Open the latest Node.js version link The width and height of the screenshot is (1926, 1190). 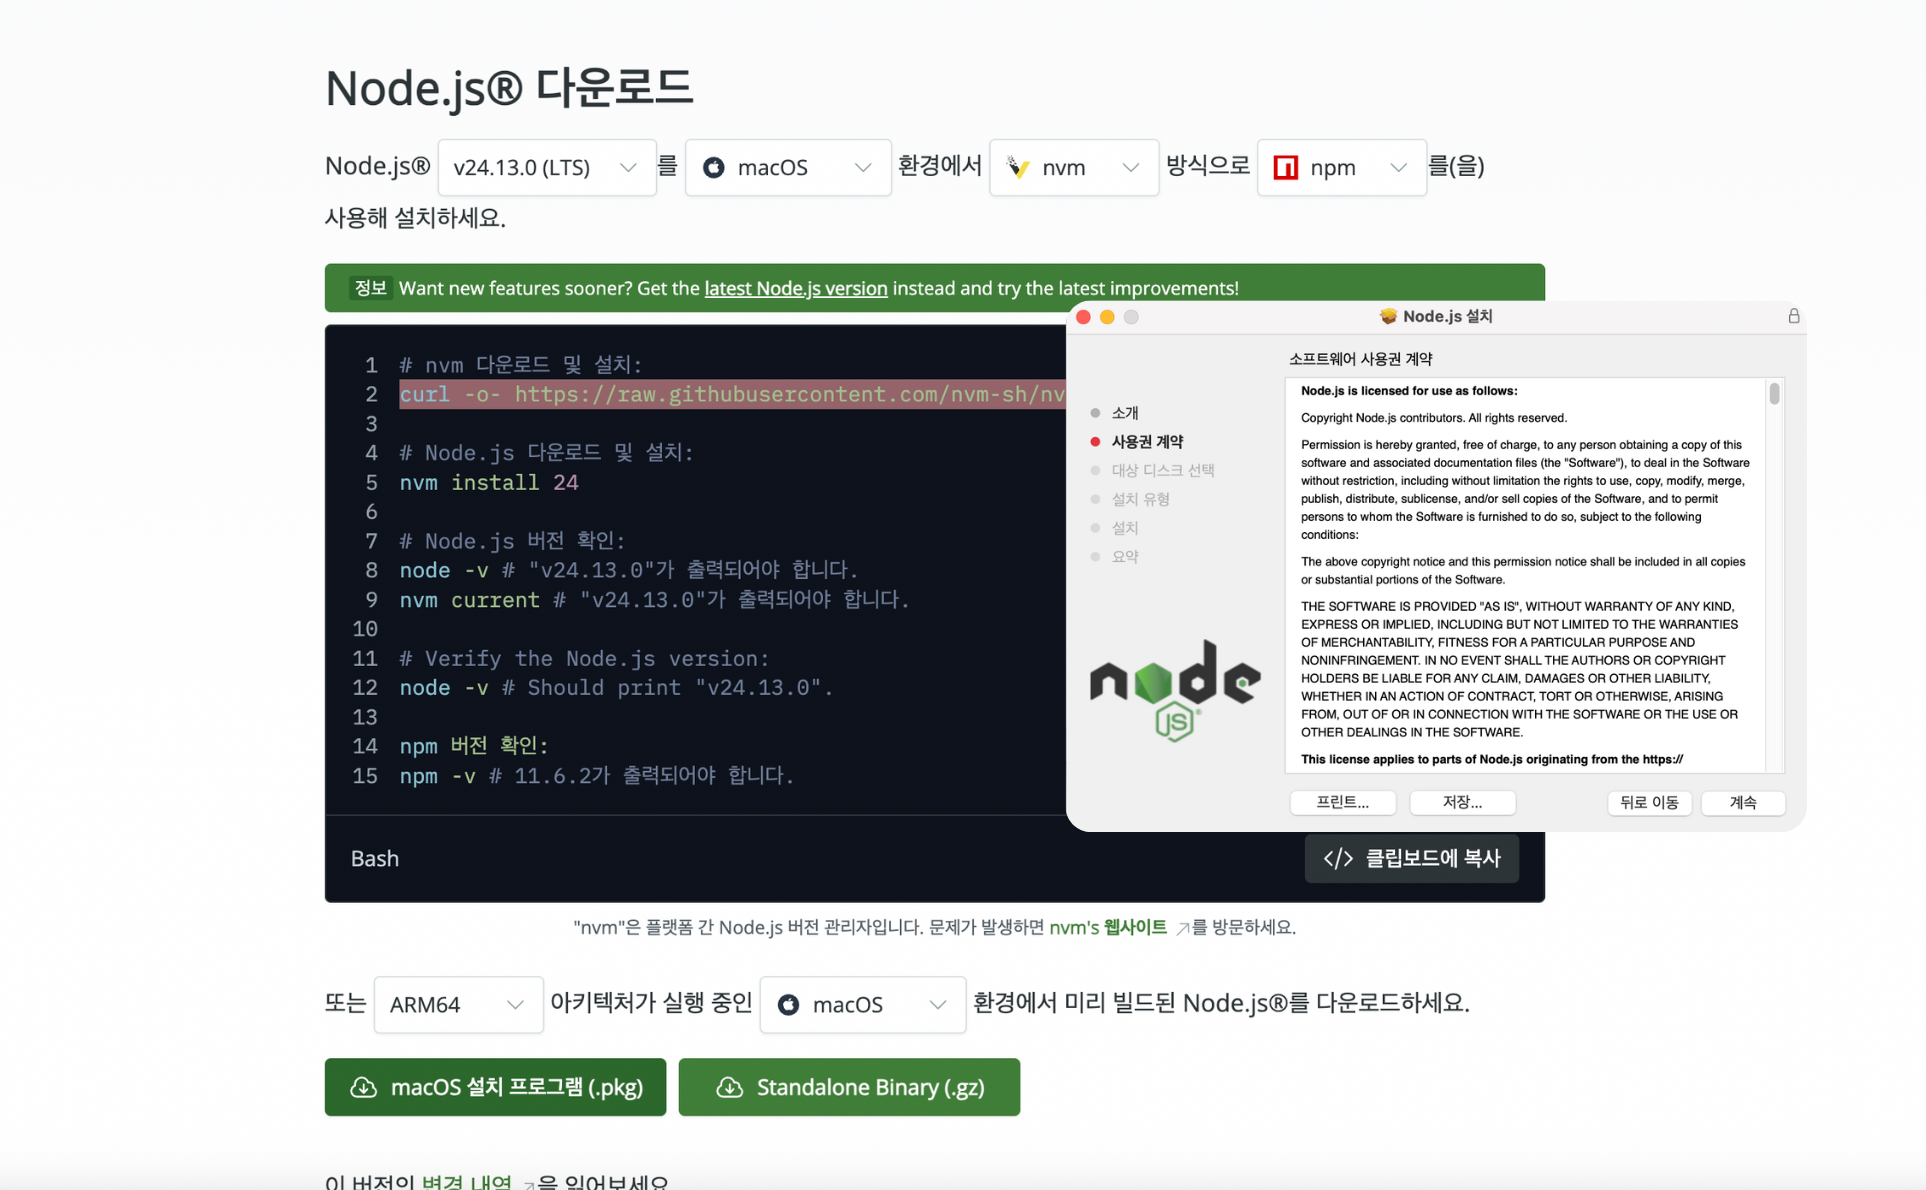pos(795,288)
